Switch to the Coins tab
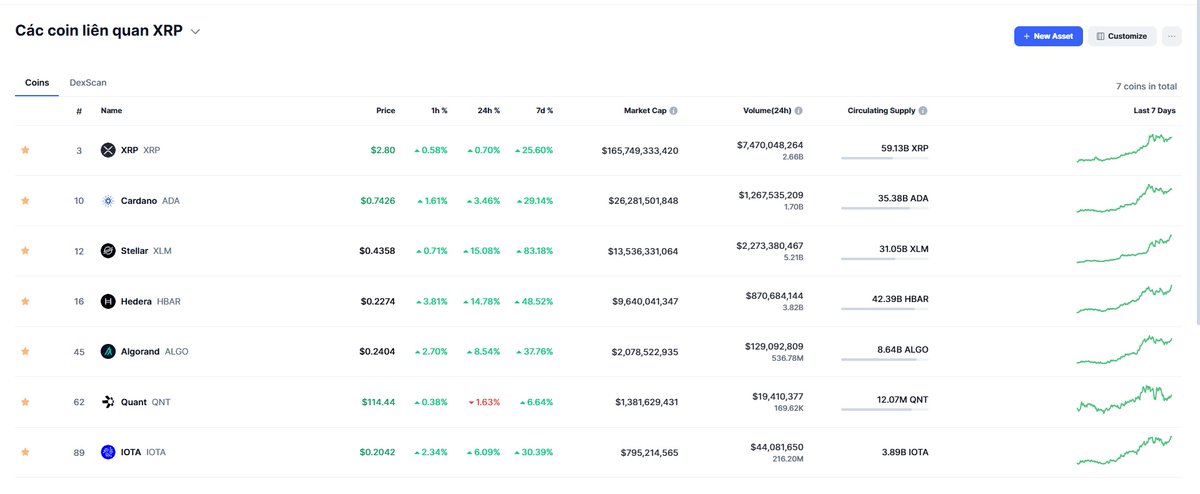The width and height of the screenshot is (1200, 494). (37, 82)
